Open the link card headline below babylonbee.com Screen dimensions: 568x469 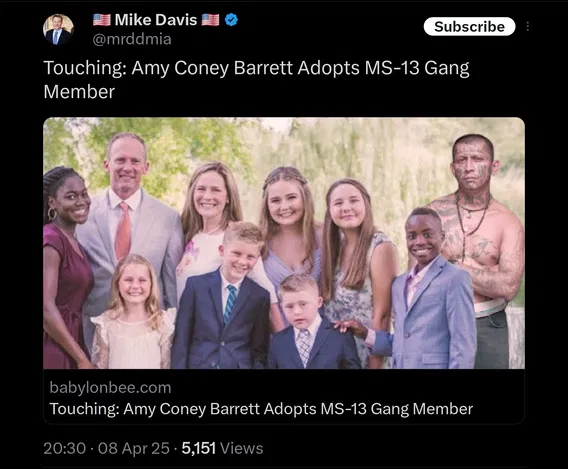click(x=261, y=409)
